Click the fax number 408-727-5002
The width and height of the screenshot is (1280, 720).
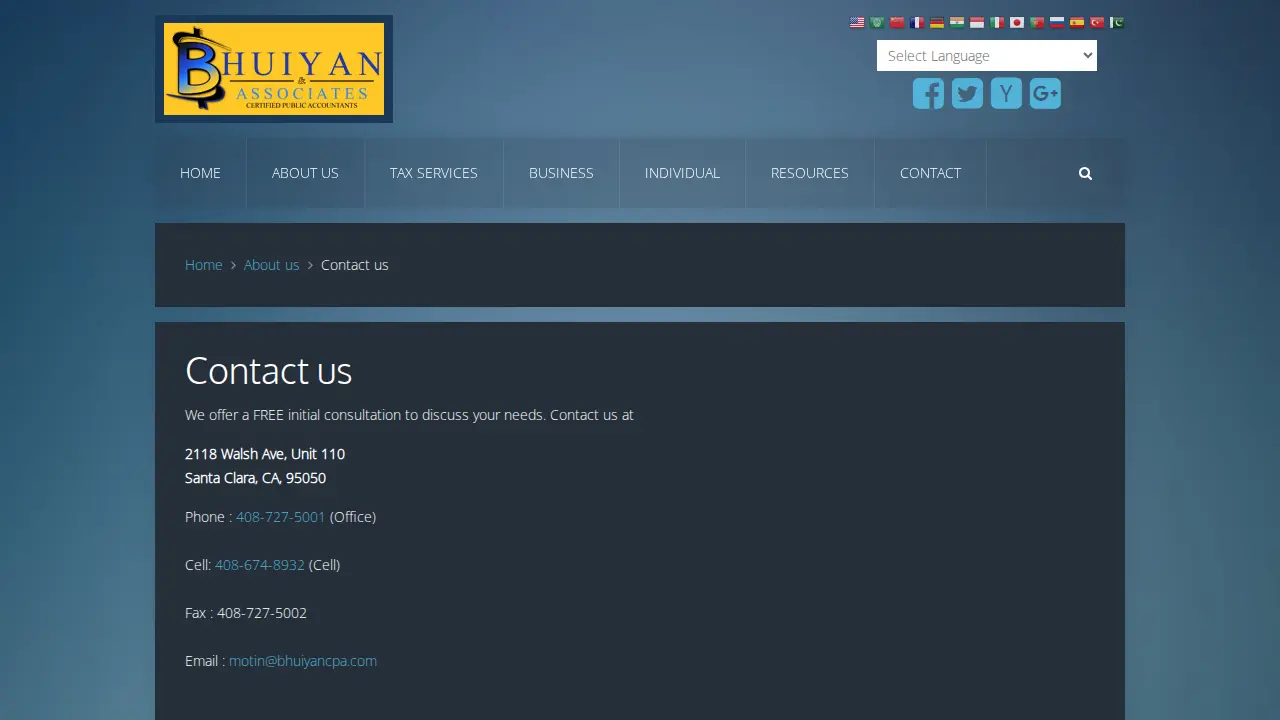[262, 613]
